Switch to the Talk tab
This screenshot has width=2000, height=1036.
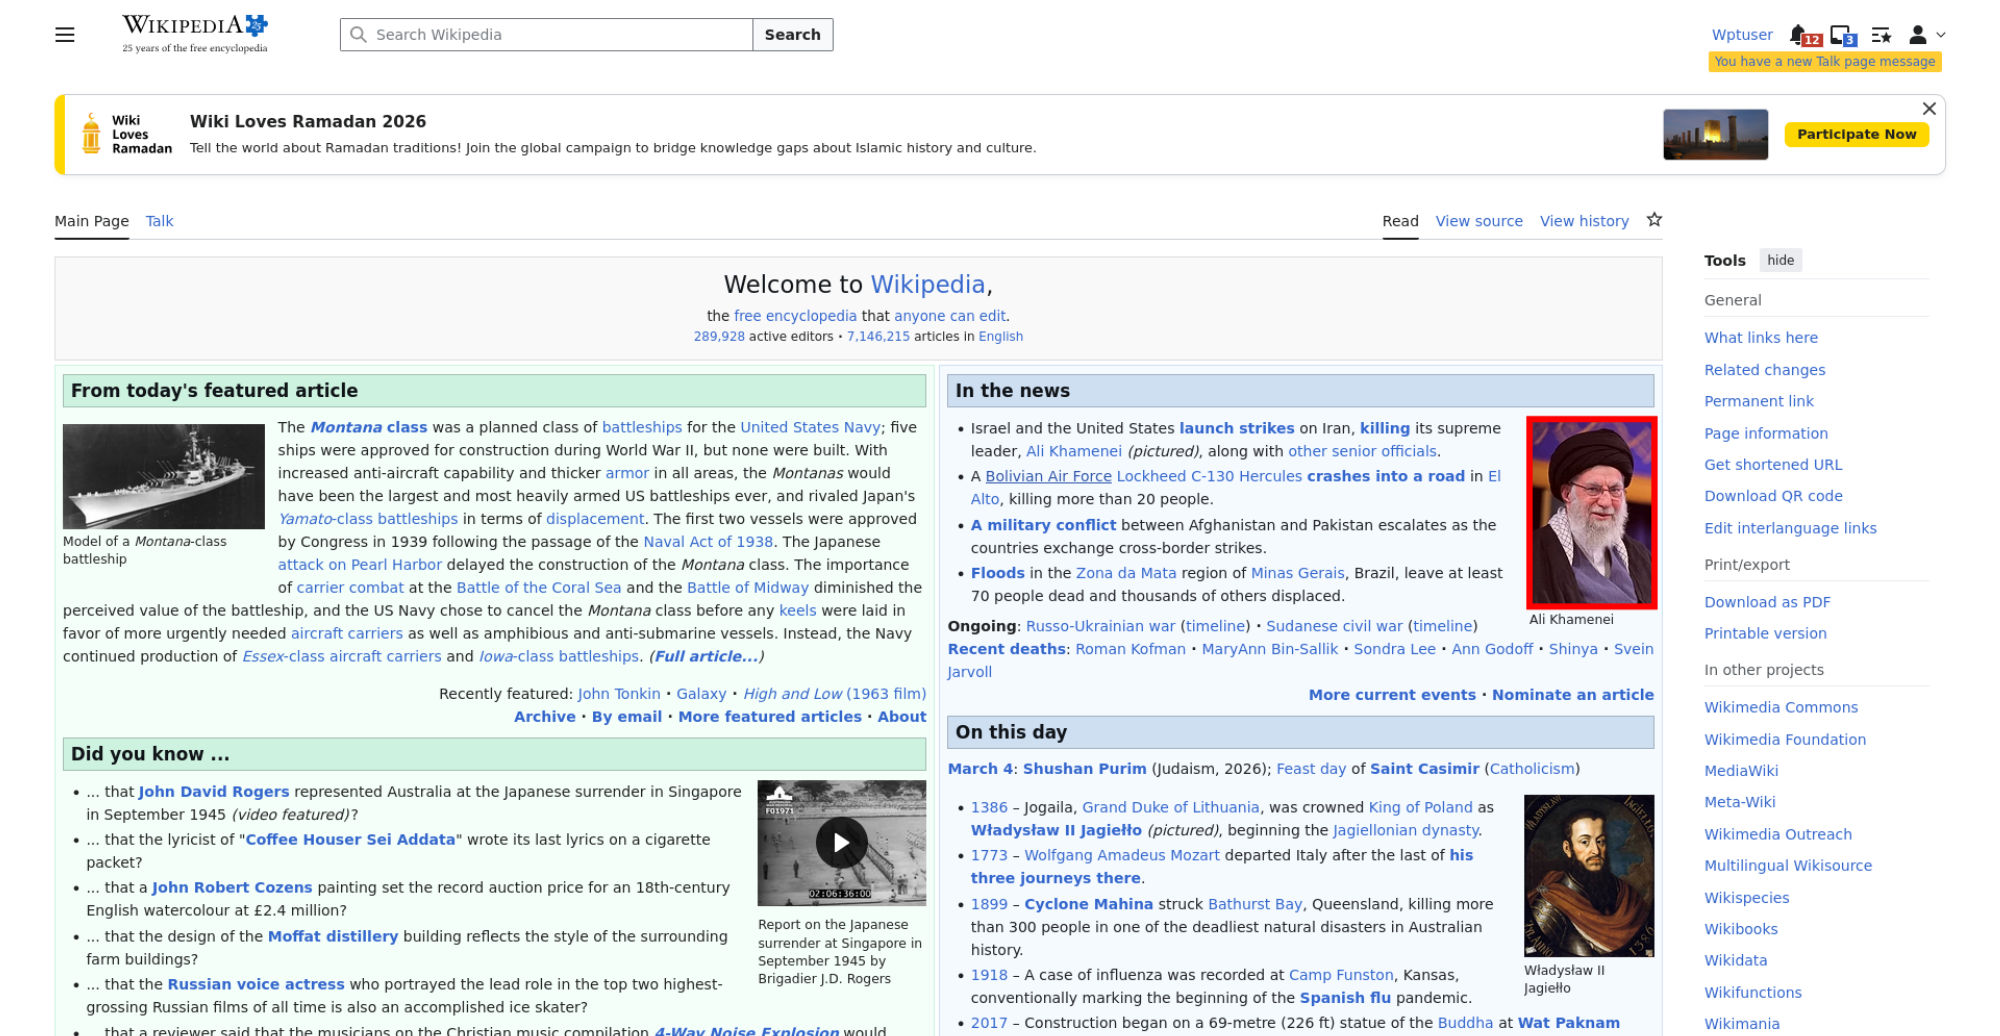click(159, 221)
